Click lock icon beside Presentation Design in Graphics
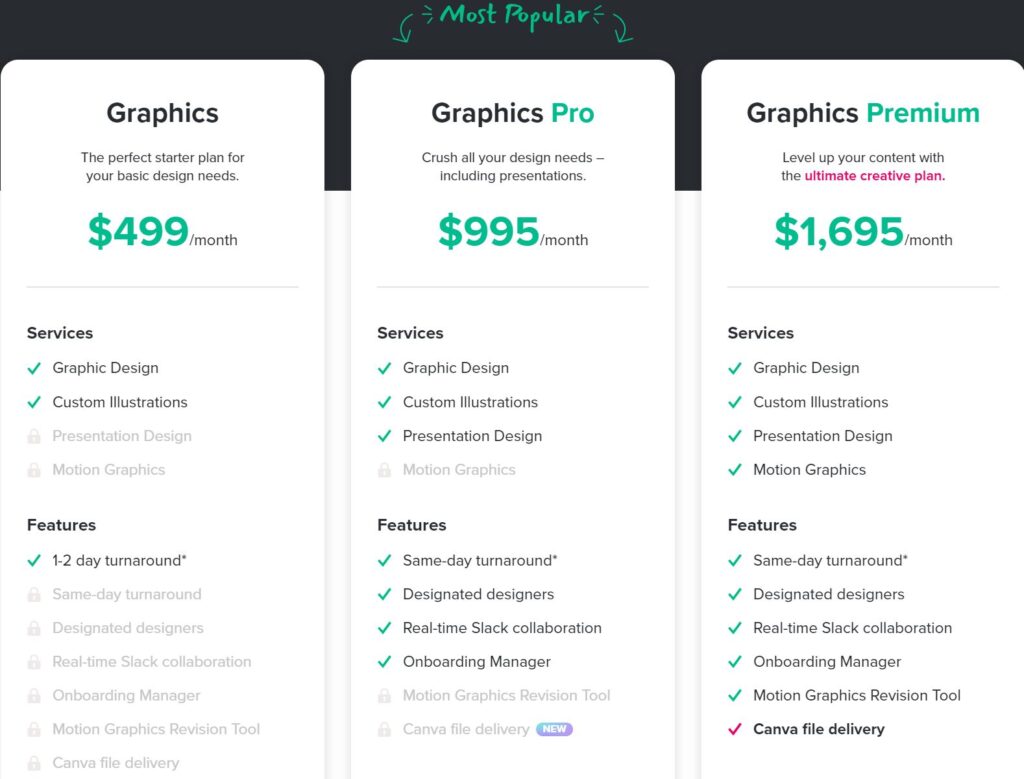 tap(34, 437)
